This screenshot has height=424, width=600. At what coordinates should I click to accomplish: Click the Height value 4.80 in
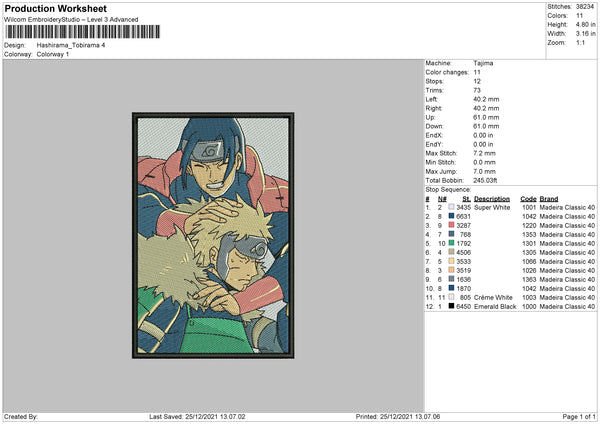(585, 24)
